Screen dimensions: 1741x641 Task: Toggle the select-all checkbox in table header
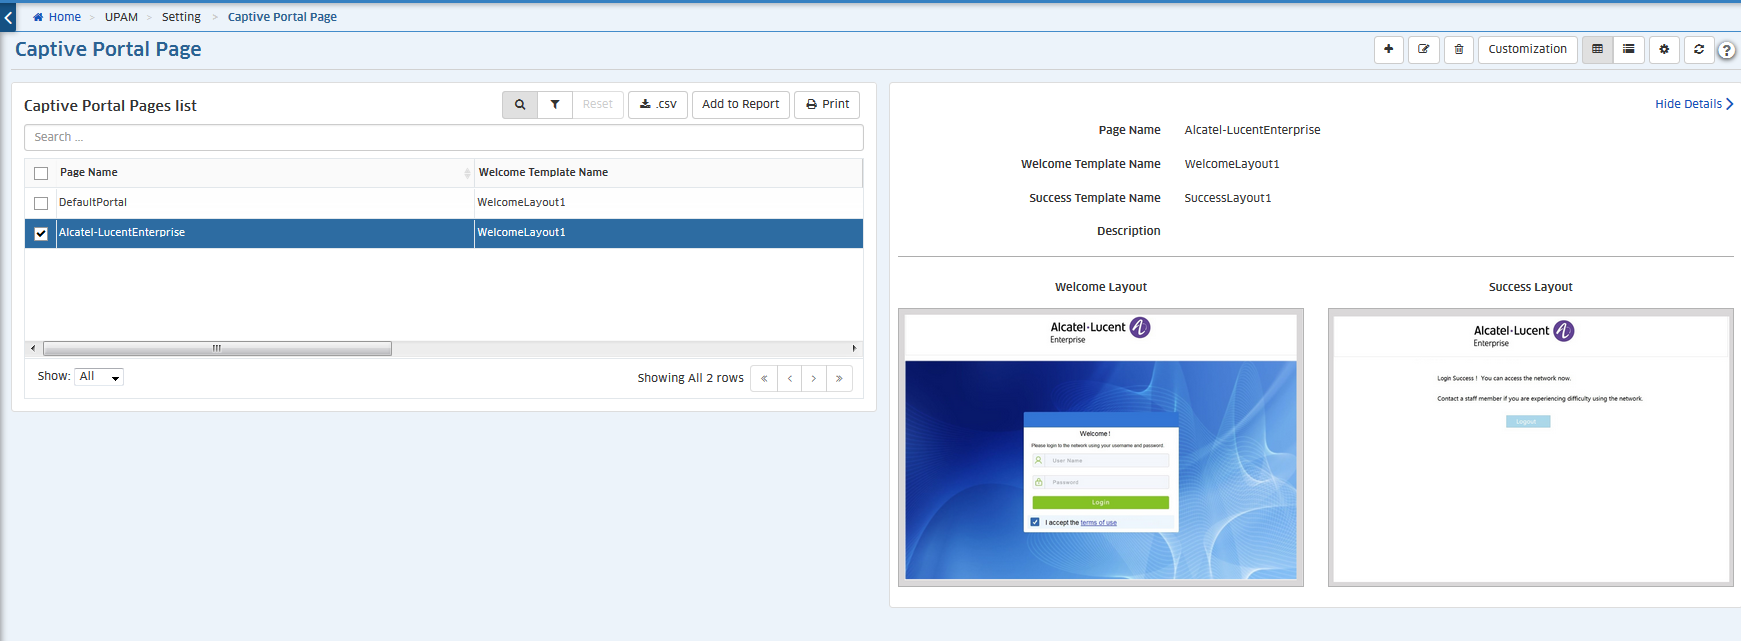pyautogui.click(x=41, y=173)
